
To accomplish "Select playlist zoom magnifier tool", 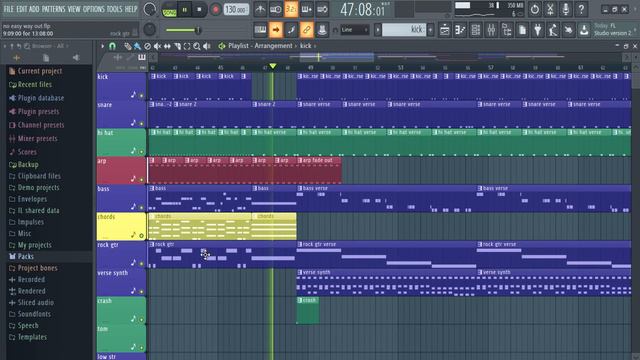I will tap(197, 46).
